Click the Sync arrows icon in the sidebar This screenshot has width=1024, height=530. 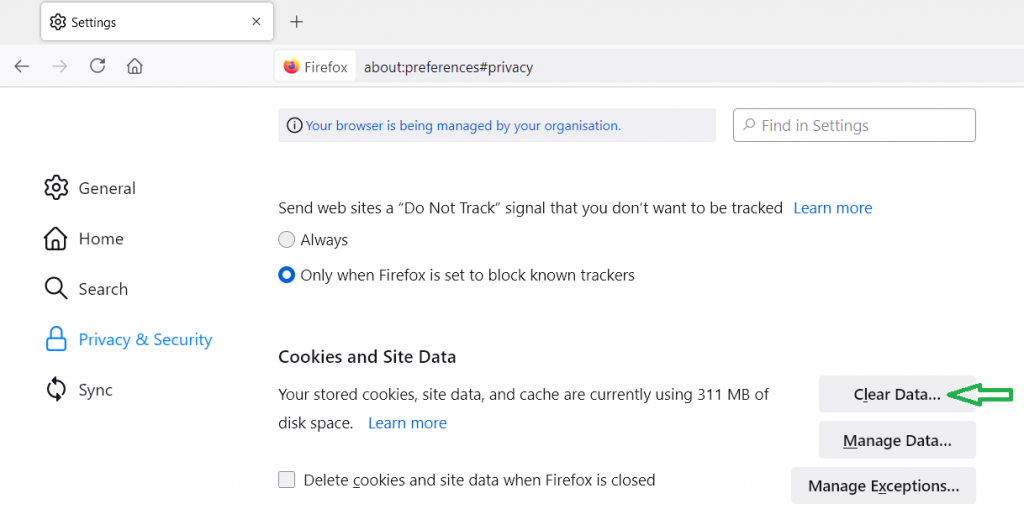tap(56, 390)
